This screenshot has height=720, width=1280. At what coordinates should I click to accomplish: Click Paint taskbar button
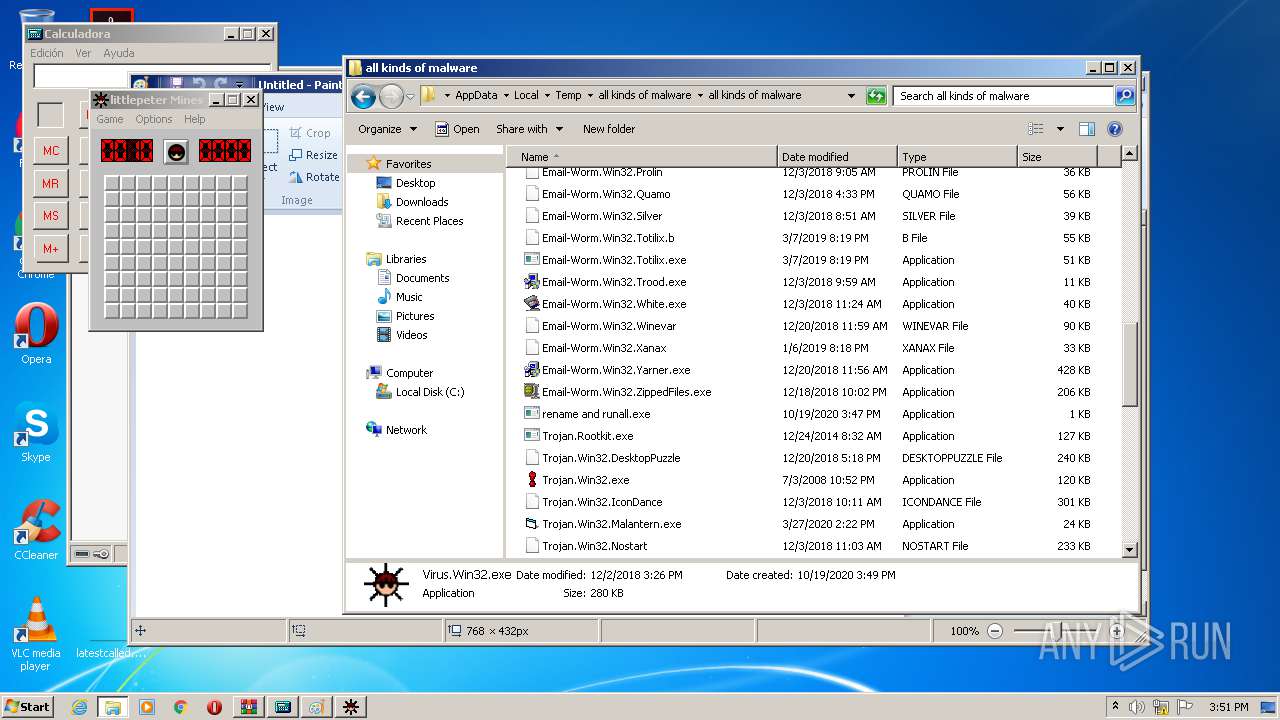coord(317,707)
